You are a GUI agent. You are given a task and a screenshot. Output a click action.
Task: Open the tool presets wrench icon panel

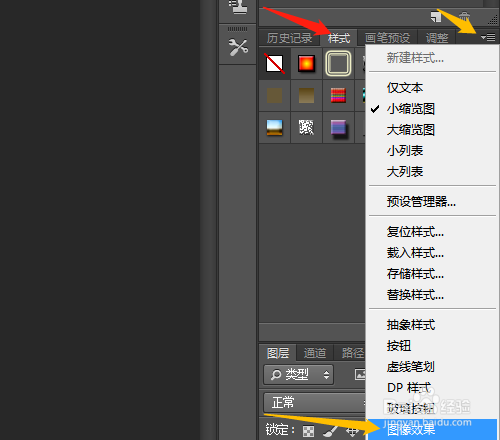tap(238, 47)
